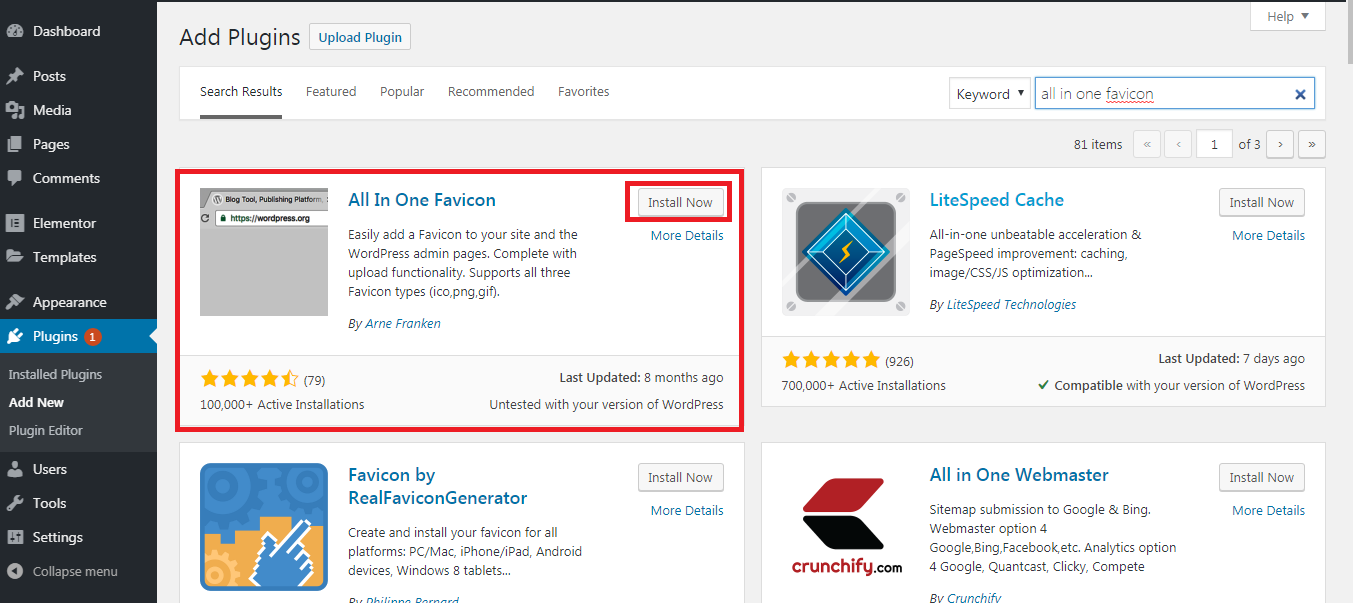Open All in One Webmaster title link

click(1019, 475)
